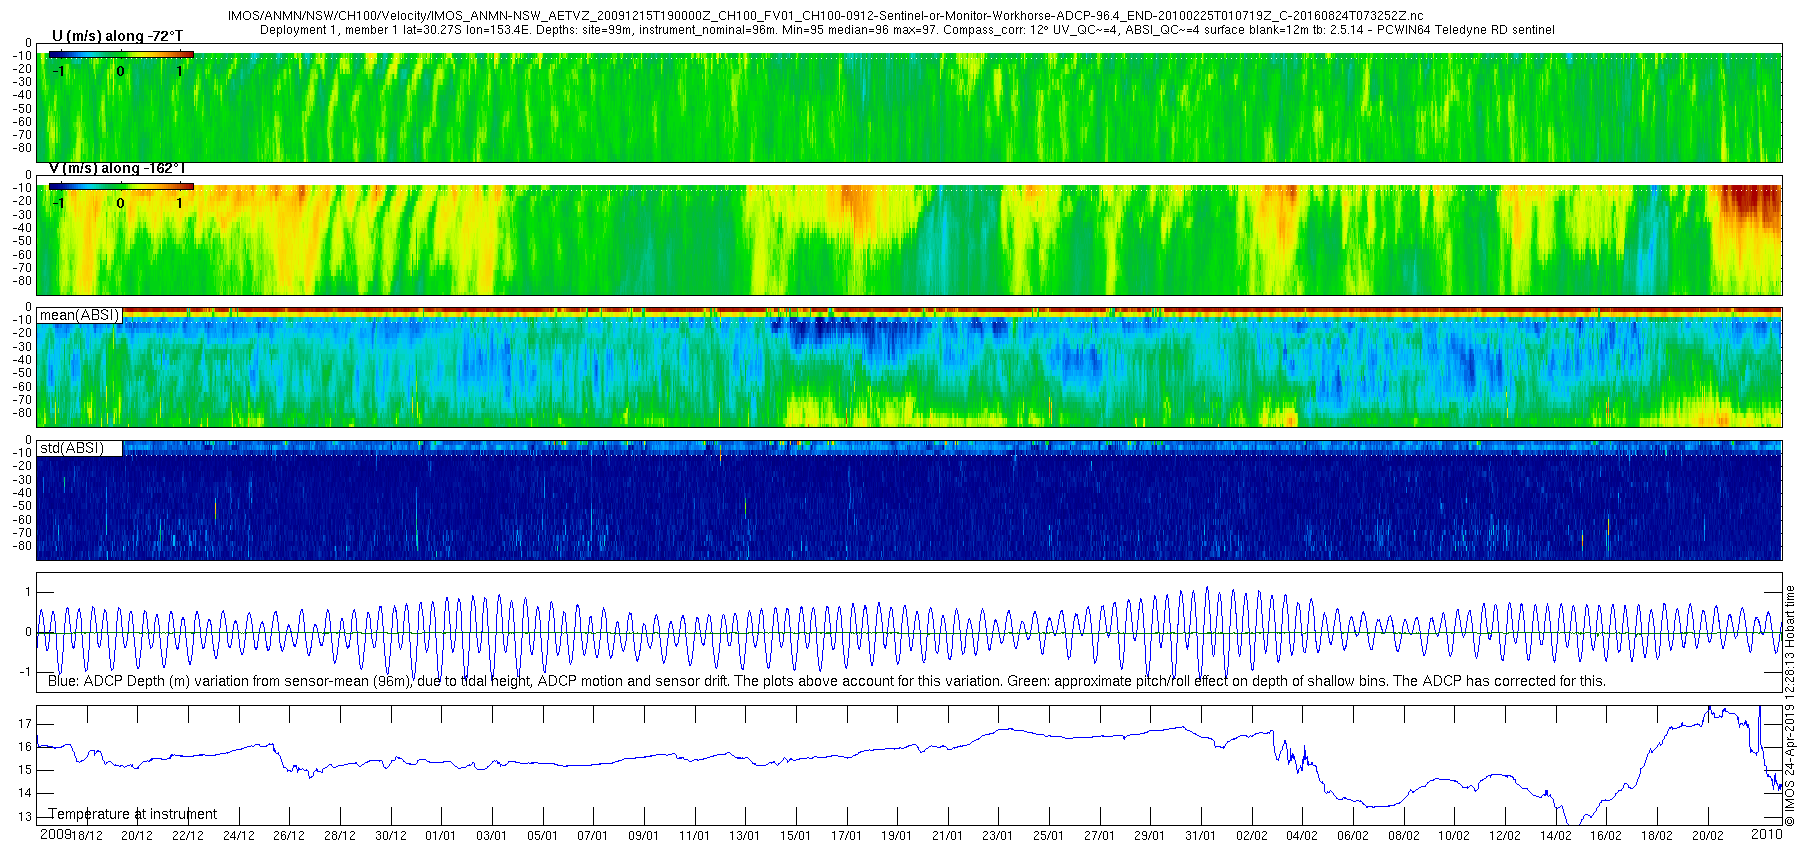Click the 14/02 date tick label
Viewport: 1800px width, 850px height.
[1555, 836]
